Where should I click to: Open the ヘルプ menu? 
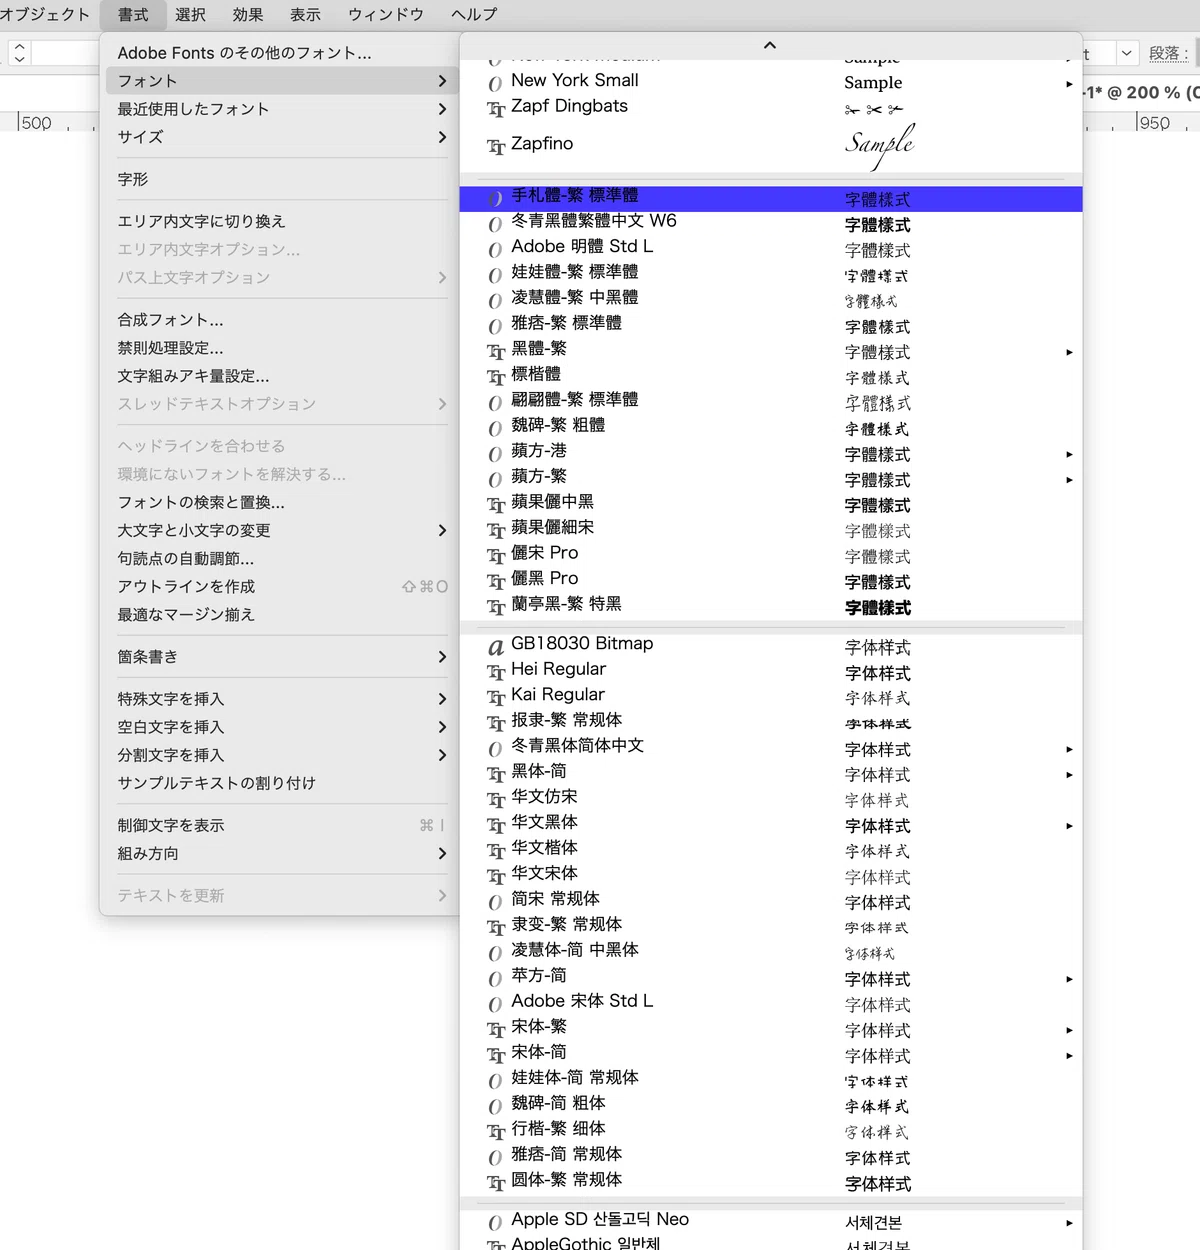tap(474, 14)
